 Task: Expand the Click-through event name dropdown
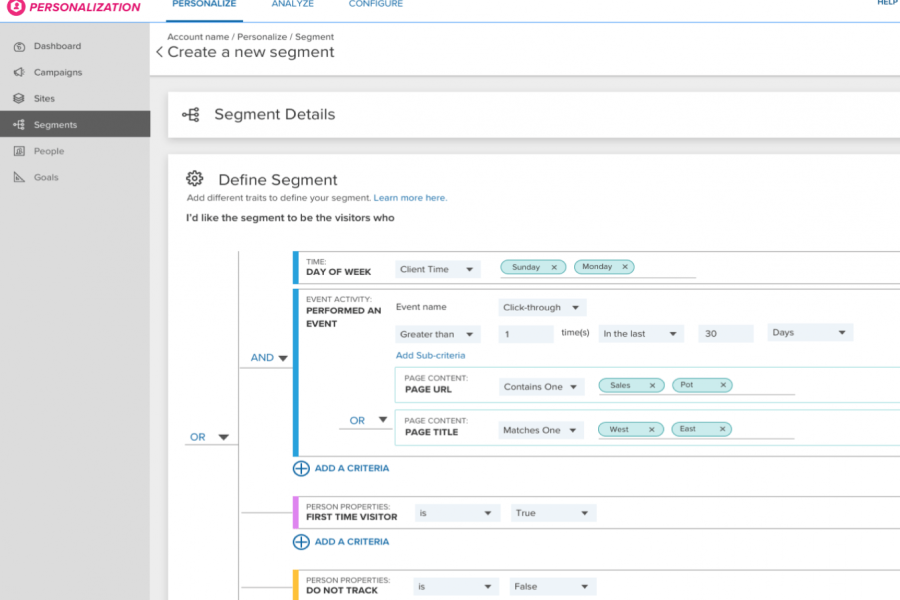click(542, 308)
